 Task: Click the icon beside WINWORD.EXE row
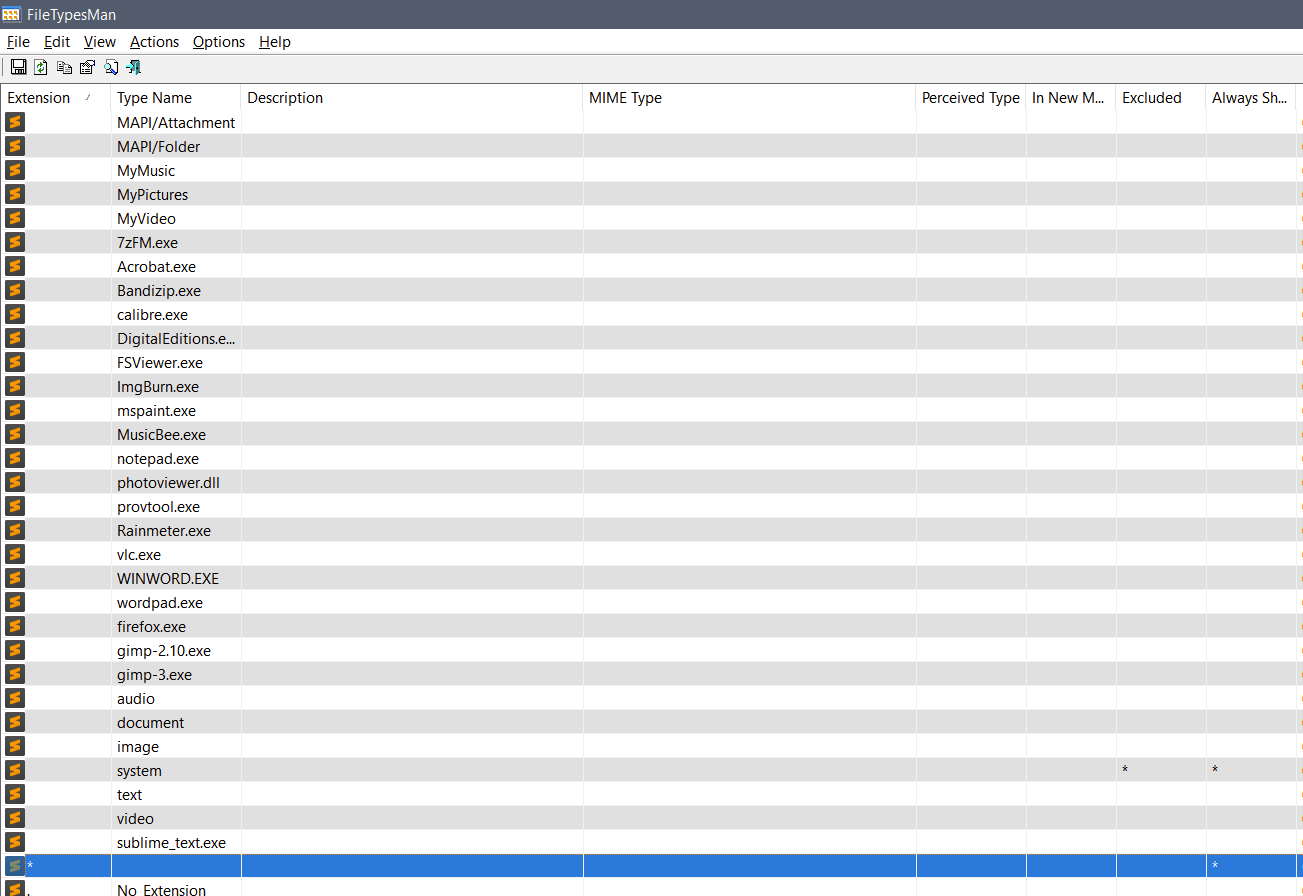click(x=14, y=578)
